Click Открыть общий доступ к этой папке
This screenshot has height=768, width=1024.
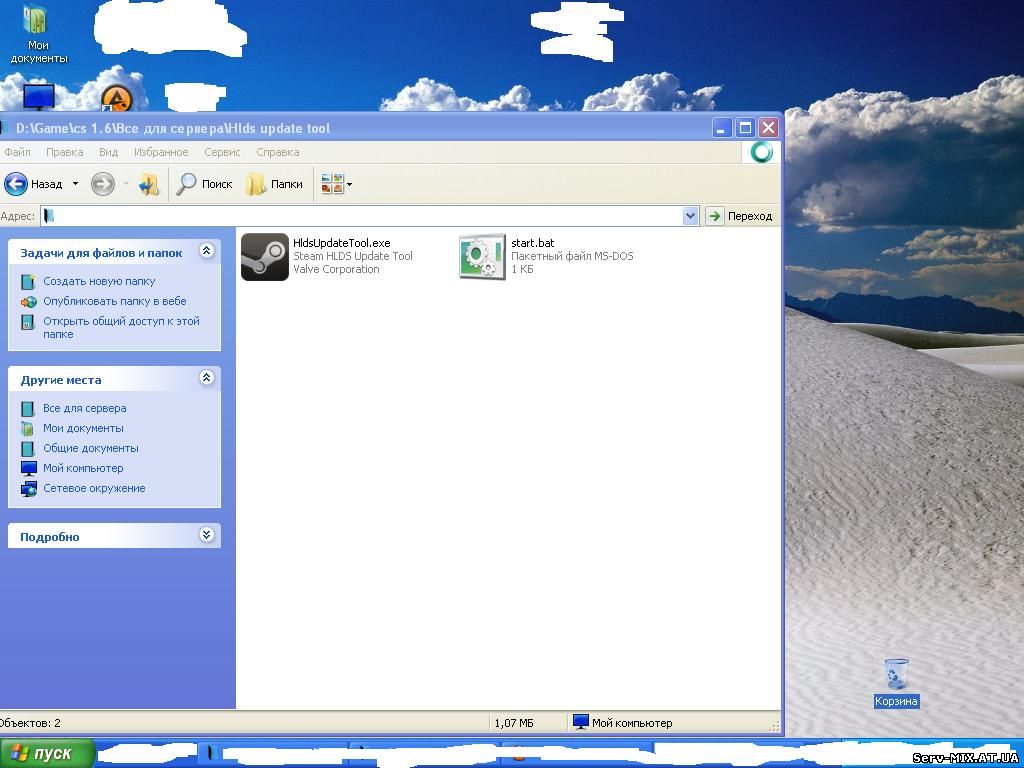[x=121, y=328]
